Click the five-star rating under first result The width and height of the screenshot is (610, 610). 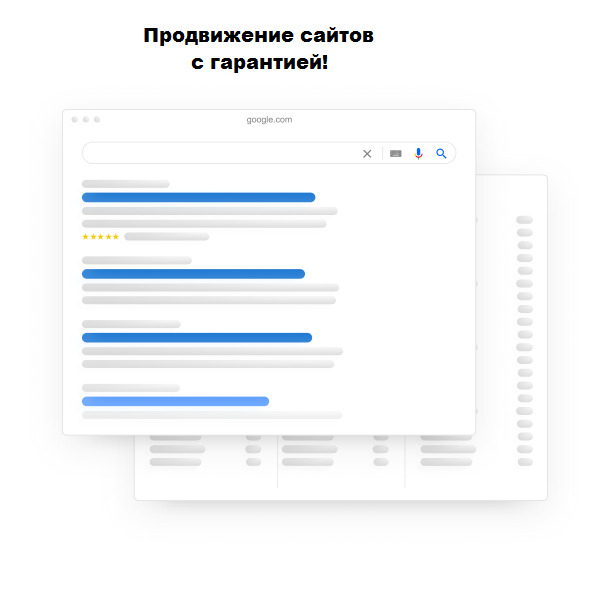pyautogui.click(x=100, y=237)
